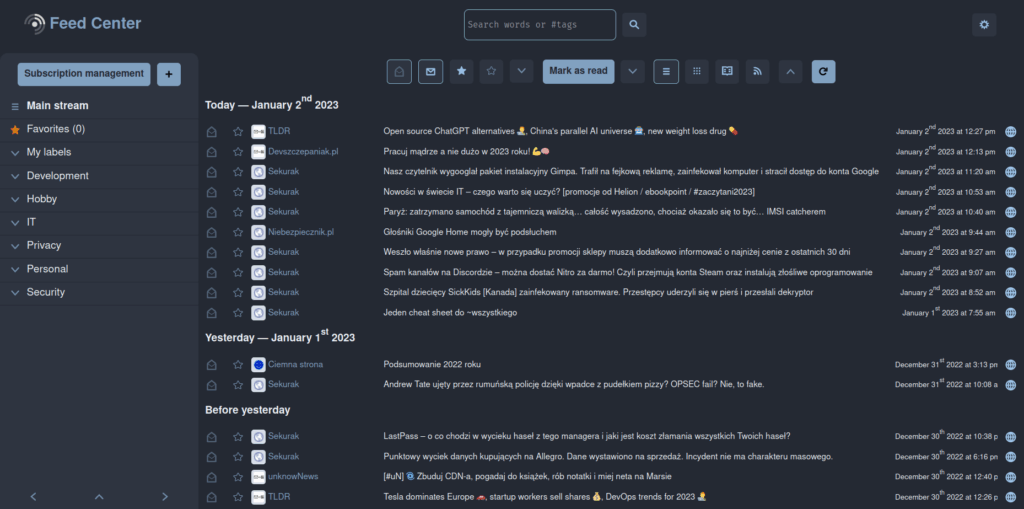This screenshot has width=1024, height=509.
Task: Open article Jeden cheat sheet do ~wszystkiego
Action: click(x=450, y=313)
